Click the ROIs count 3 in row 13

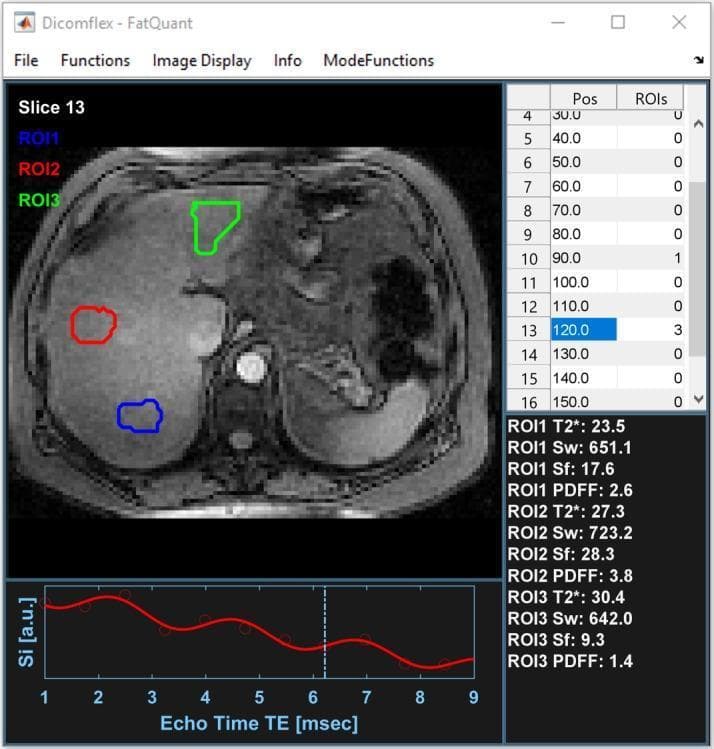pyautogui.click(x=650, y=330)
